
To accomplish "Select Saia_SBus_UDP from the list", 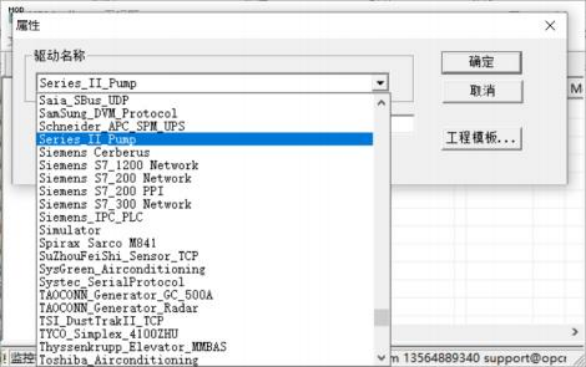I will click(x=206, y=100).
